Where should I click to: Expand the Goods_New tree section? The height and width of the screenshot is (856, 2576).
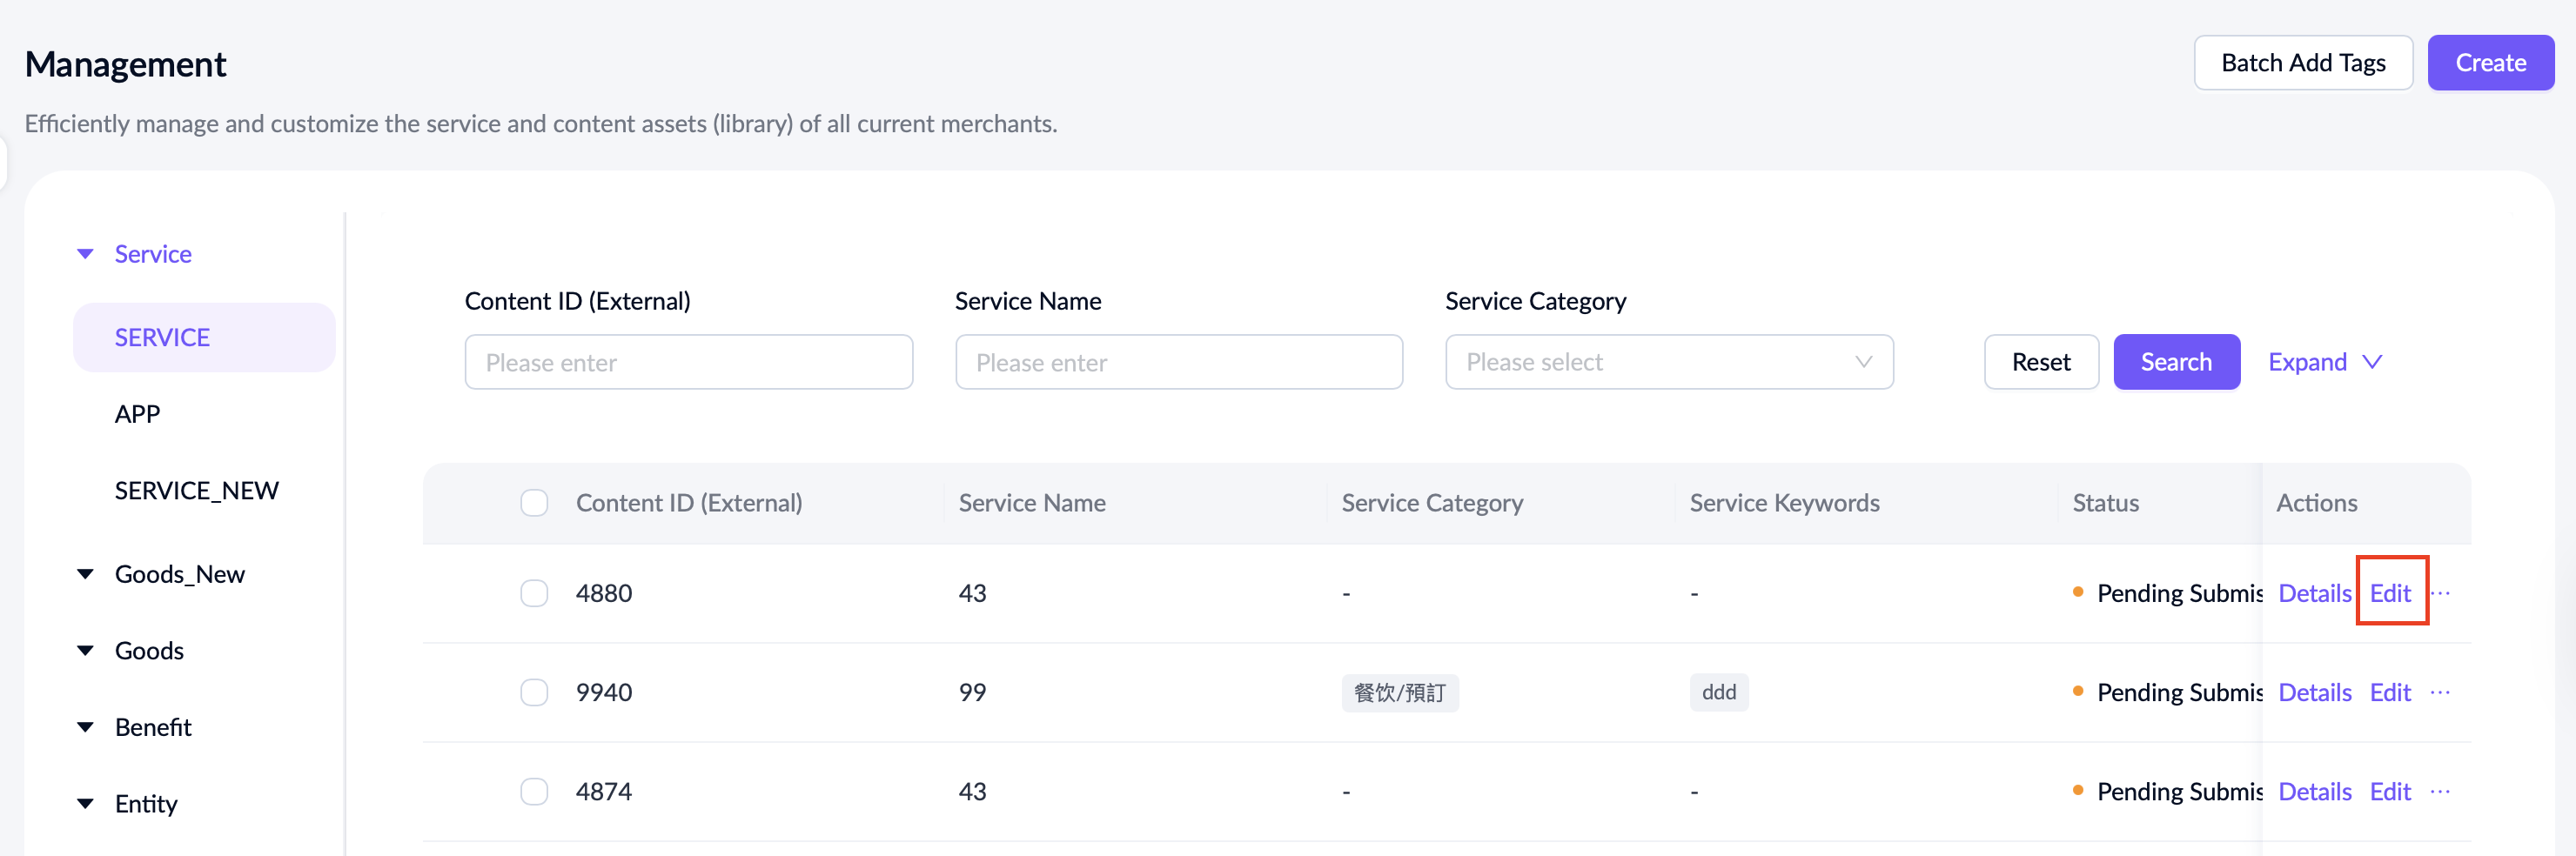coord(86,574)
